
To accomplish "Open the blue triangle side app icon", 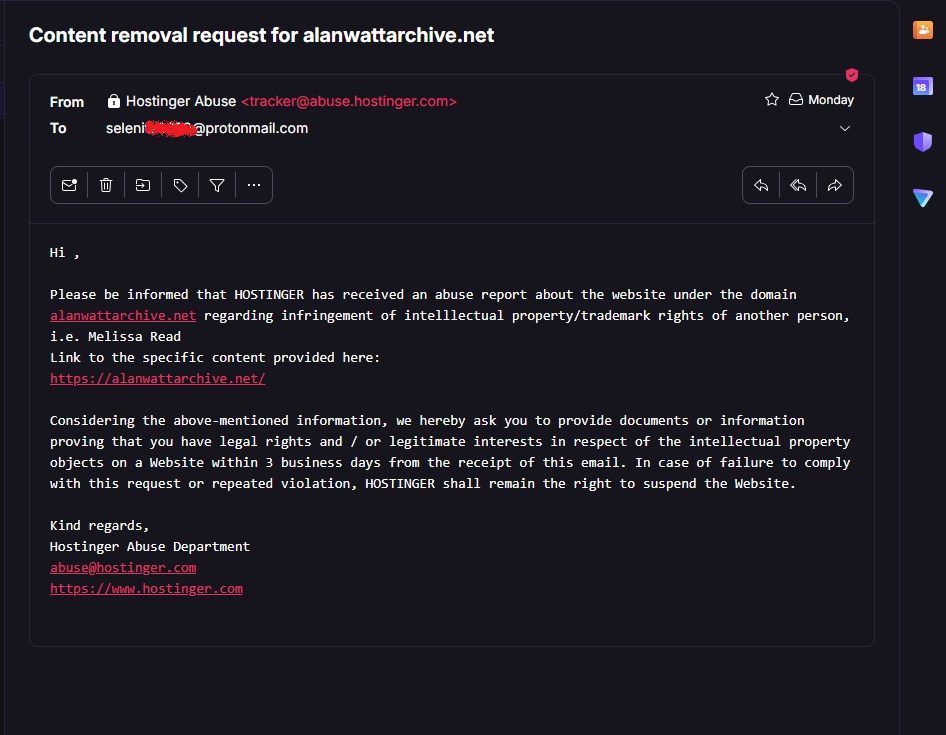I will coord(922,197).
